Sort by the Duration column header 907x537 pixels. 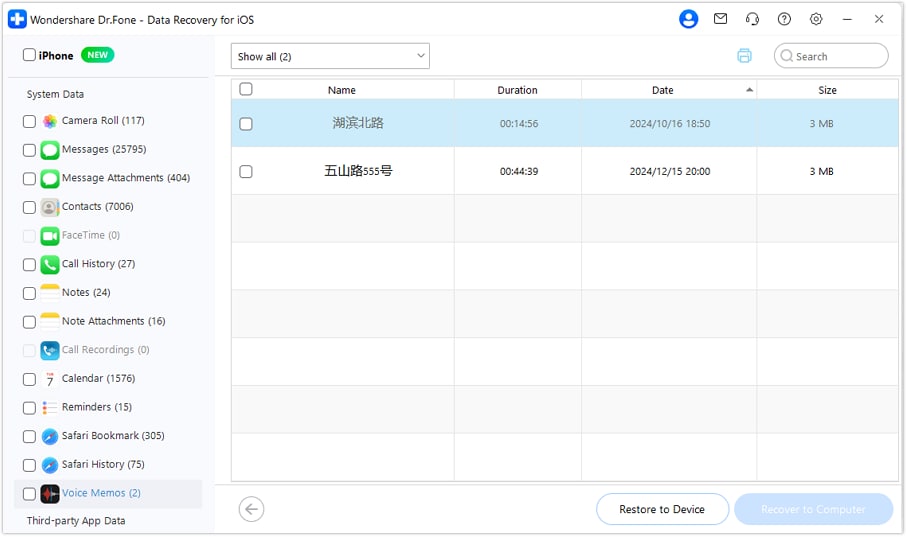click(x=518, y=90)
